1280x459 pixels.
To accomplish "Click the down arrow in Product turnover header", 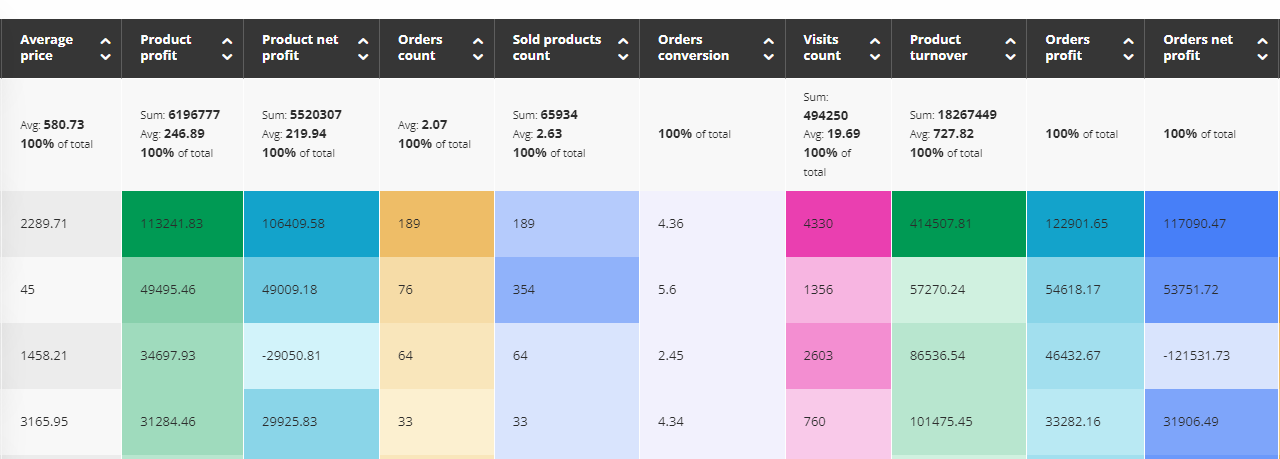I will click(1010, 57).
